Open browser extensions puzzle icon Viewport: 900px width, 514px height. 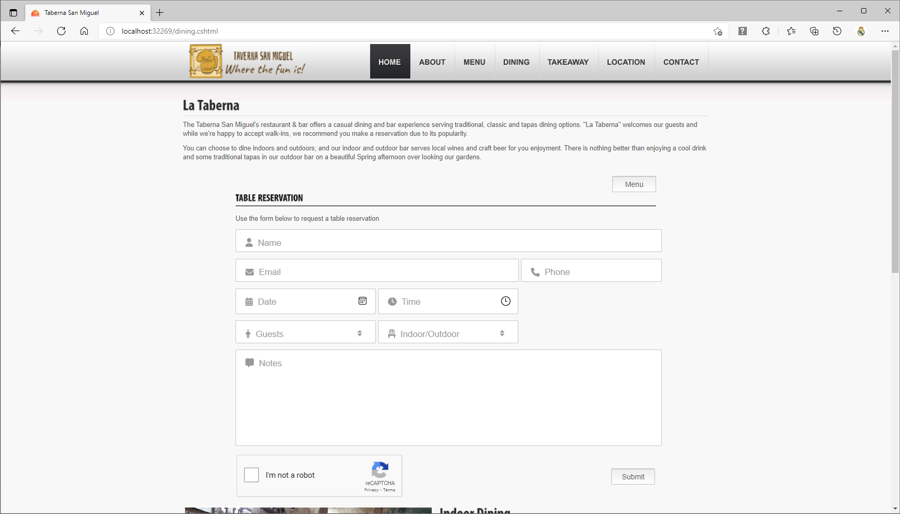pos(766,31)
